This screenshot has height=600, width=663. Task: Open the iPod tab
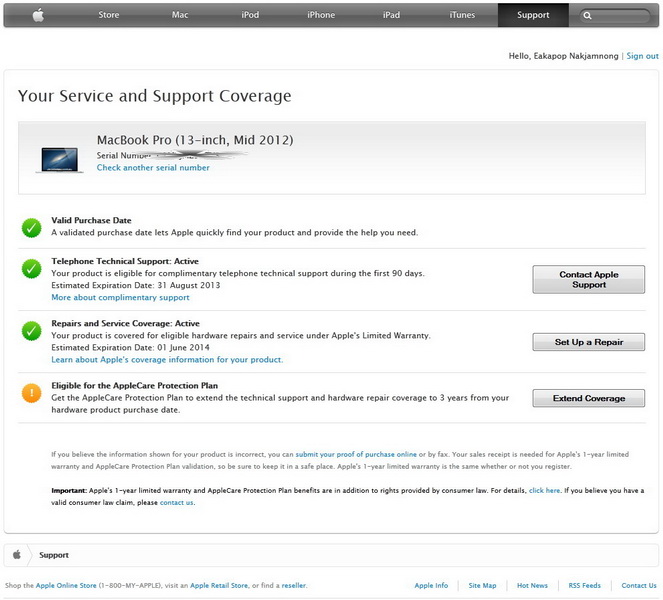(250, 15)
